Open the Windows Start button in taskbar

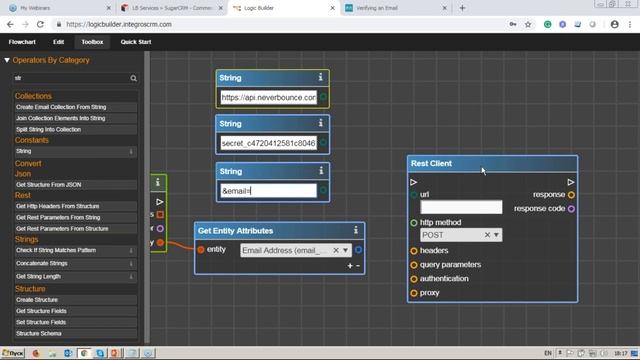(13, 353)
